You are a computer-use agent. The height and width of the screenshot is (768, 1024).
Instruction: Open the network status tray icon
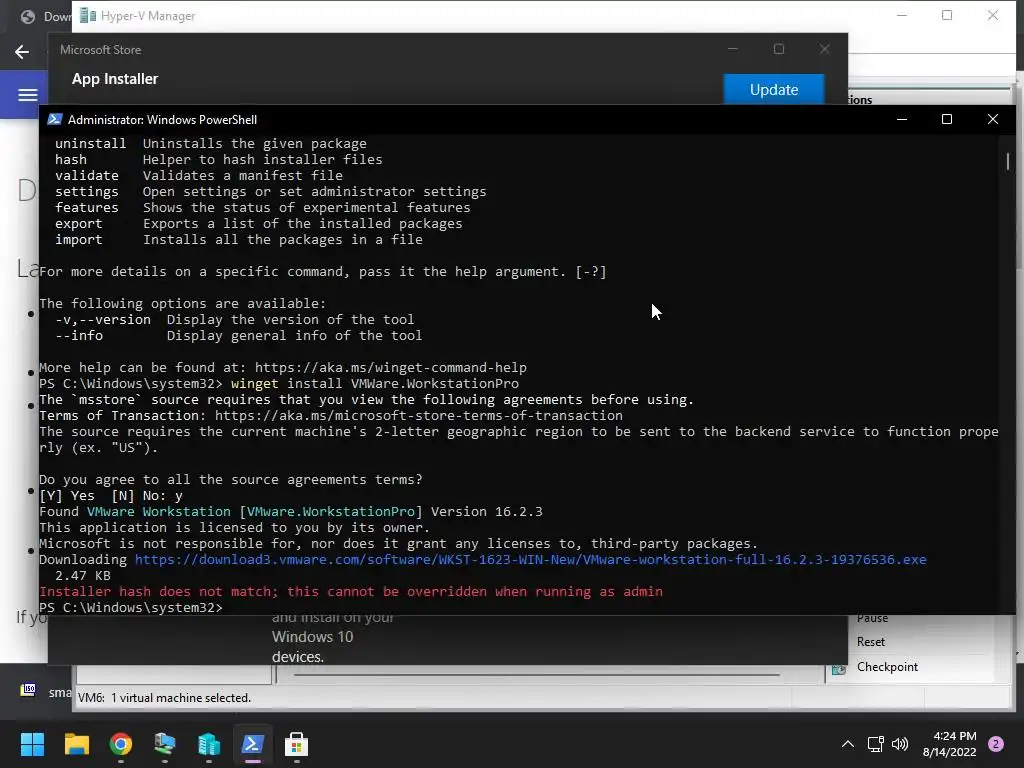(875, 744)
